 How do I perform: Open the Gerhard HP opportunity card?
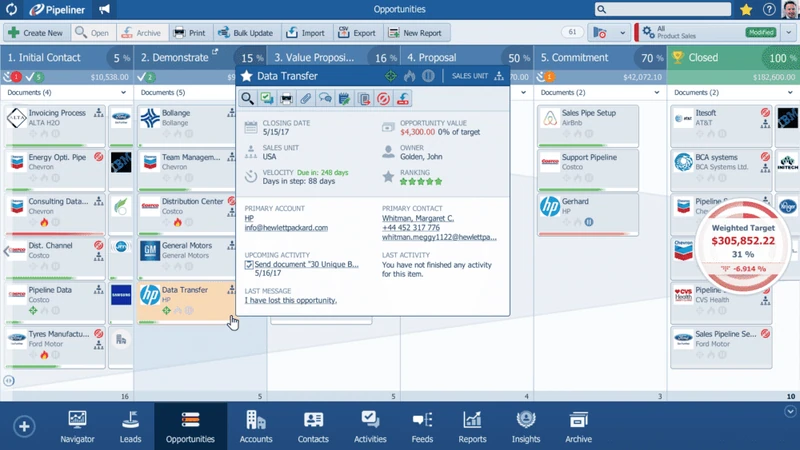[x=588, y=214]
